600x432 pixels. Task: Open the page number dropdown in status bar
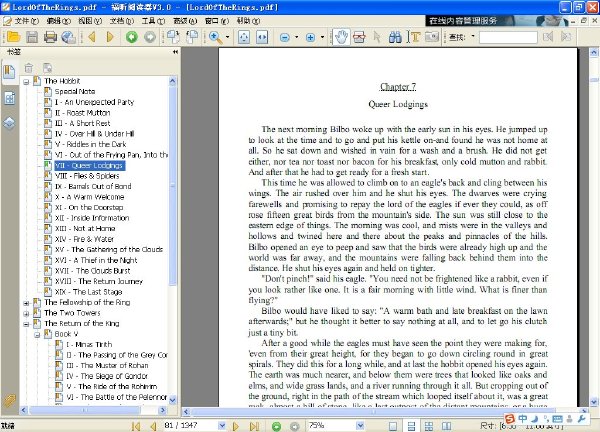222,425
